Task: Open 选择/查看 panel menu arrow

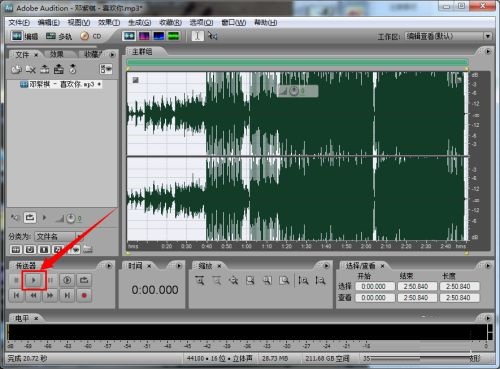Action: click(x=488, y=266)
